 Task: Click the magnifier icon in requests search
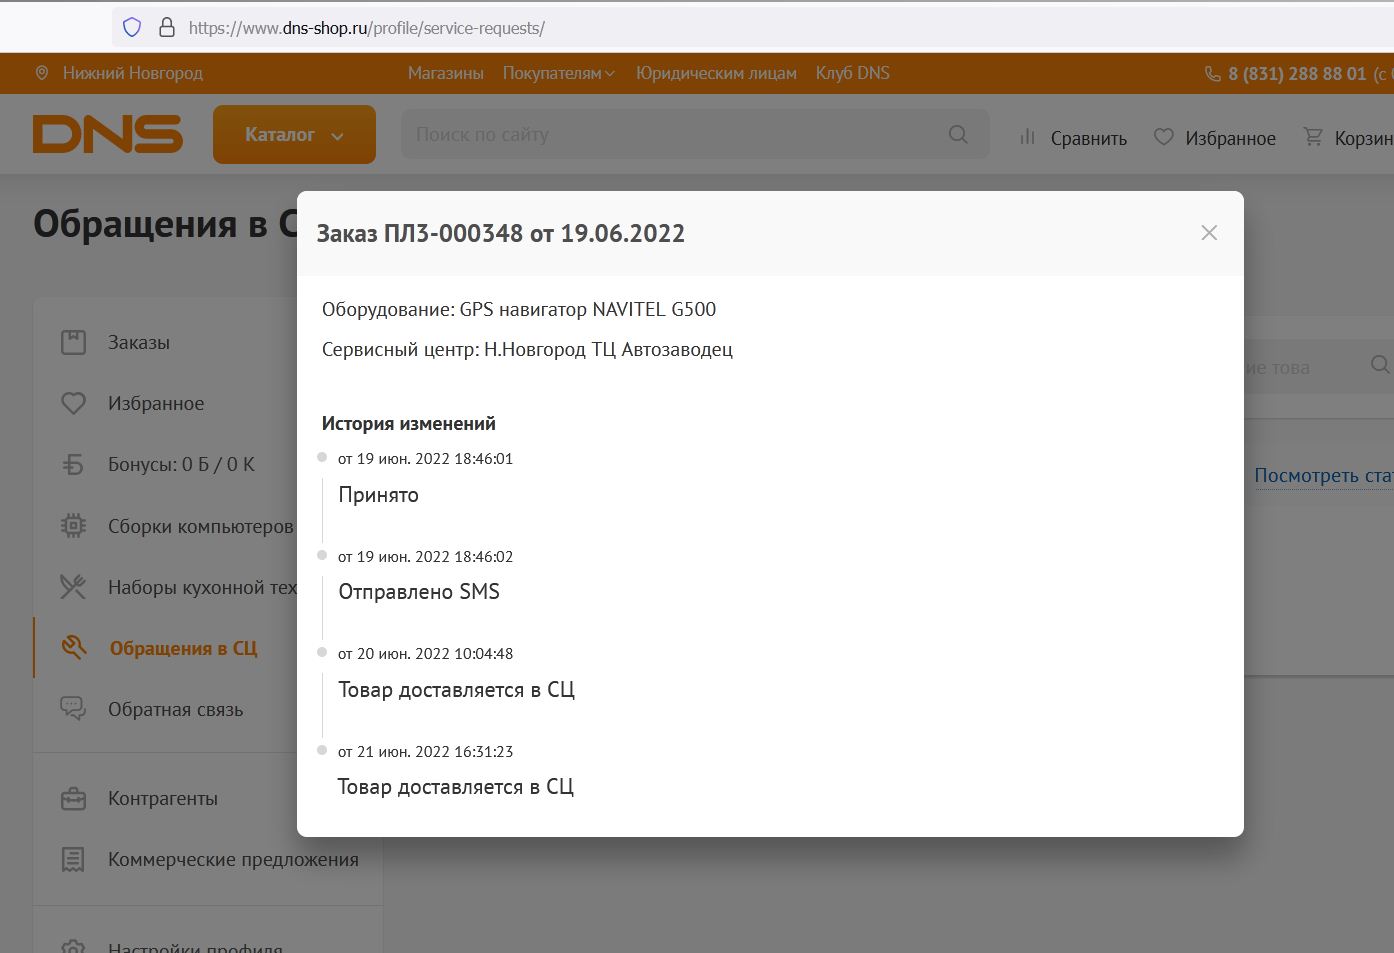pyautogui.click(x=1380, y=364)
